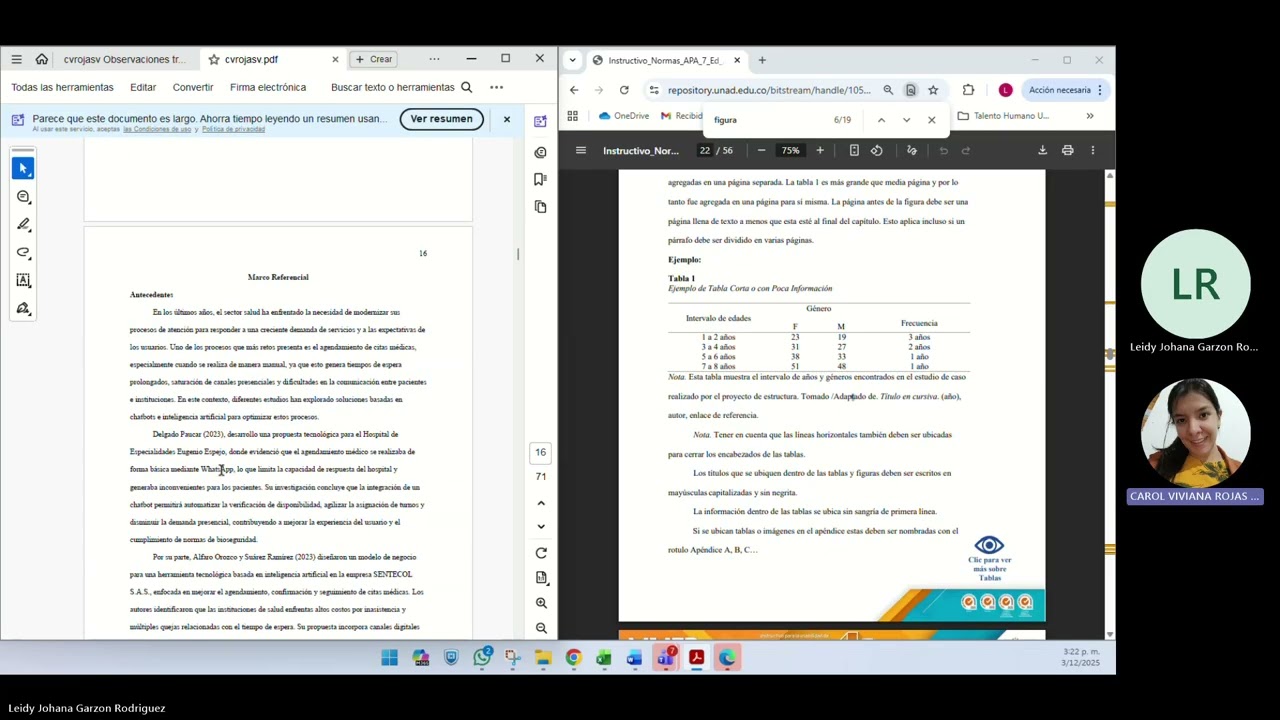This screenshot has width=1280, height=720.
Task: Open Todas las herramientas menu
Action: point(62,87)
